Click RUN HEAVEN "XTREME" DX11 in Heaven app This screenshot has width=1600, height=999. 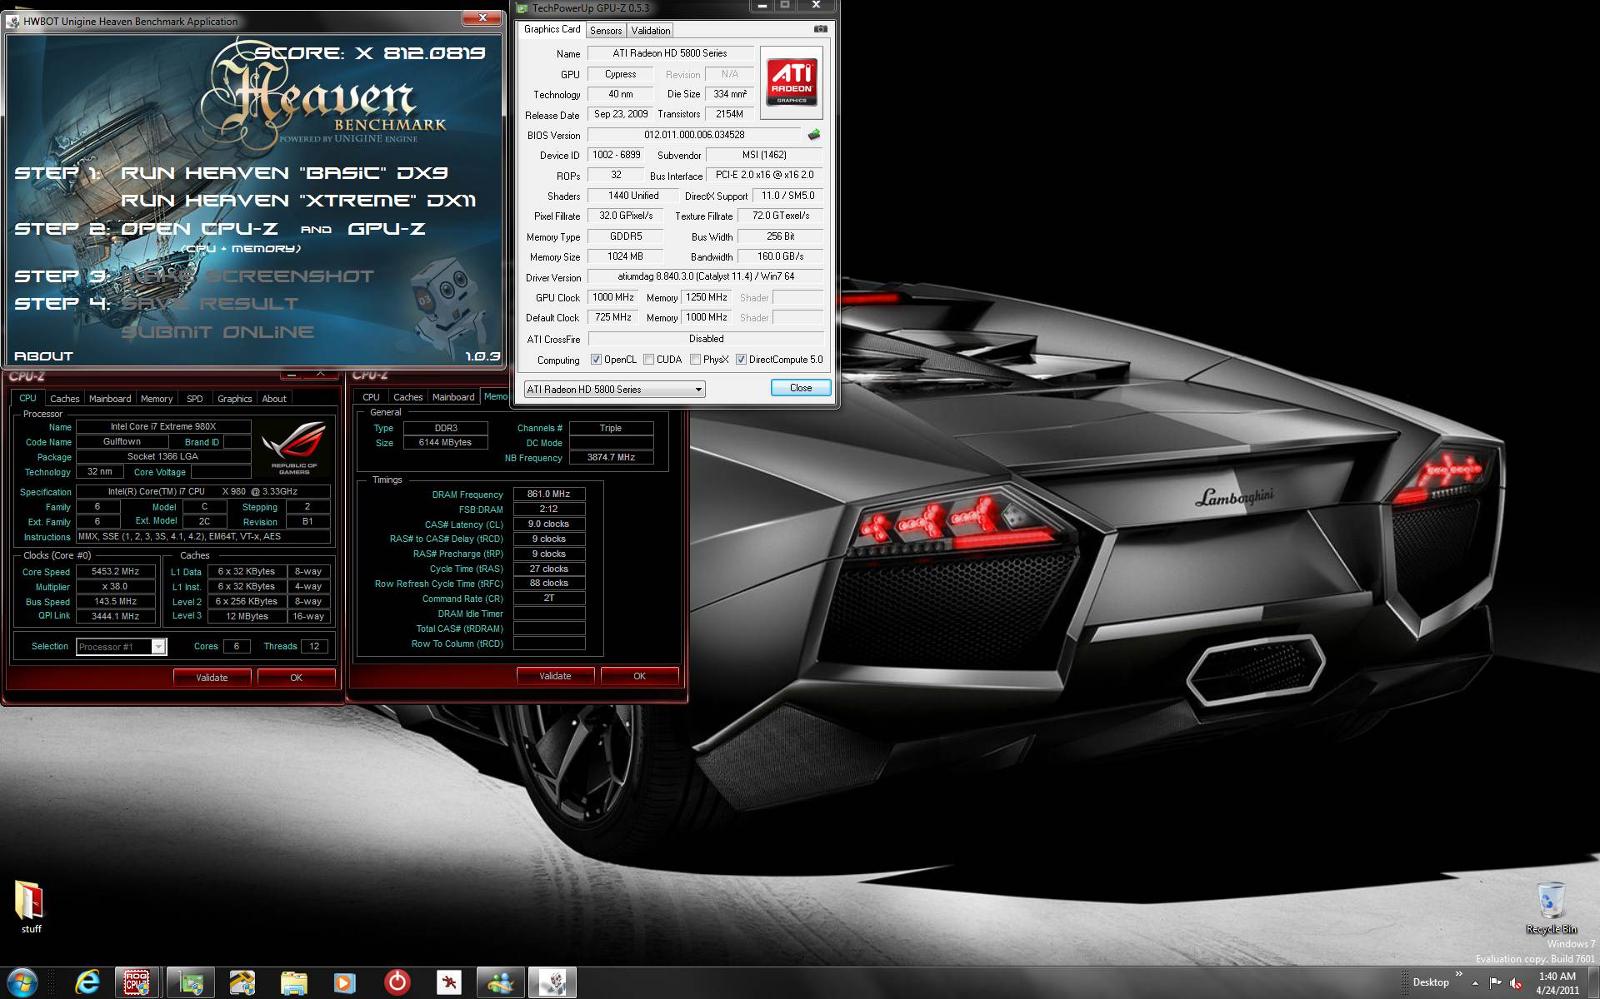click(298, 201)
